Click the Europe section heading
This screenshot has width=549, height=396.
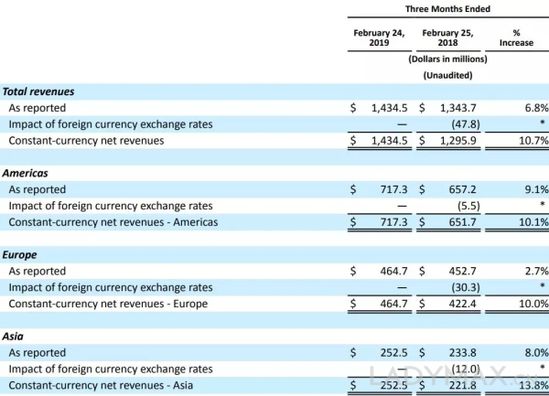pyautogui.click(x=19, y=255)
